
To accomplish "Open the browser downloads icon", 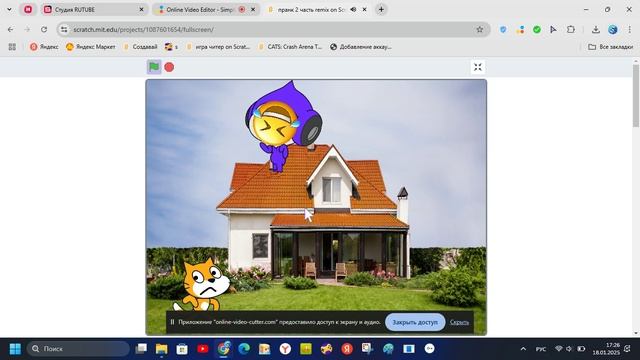I will click(x=596, y=29).
